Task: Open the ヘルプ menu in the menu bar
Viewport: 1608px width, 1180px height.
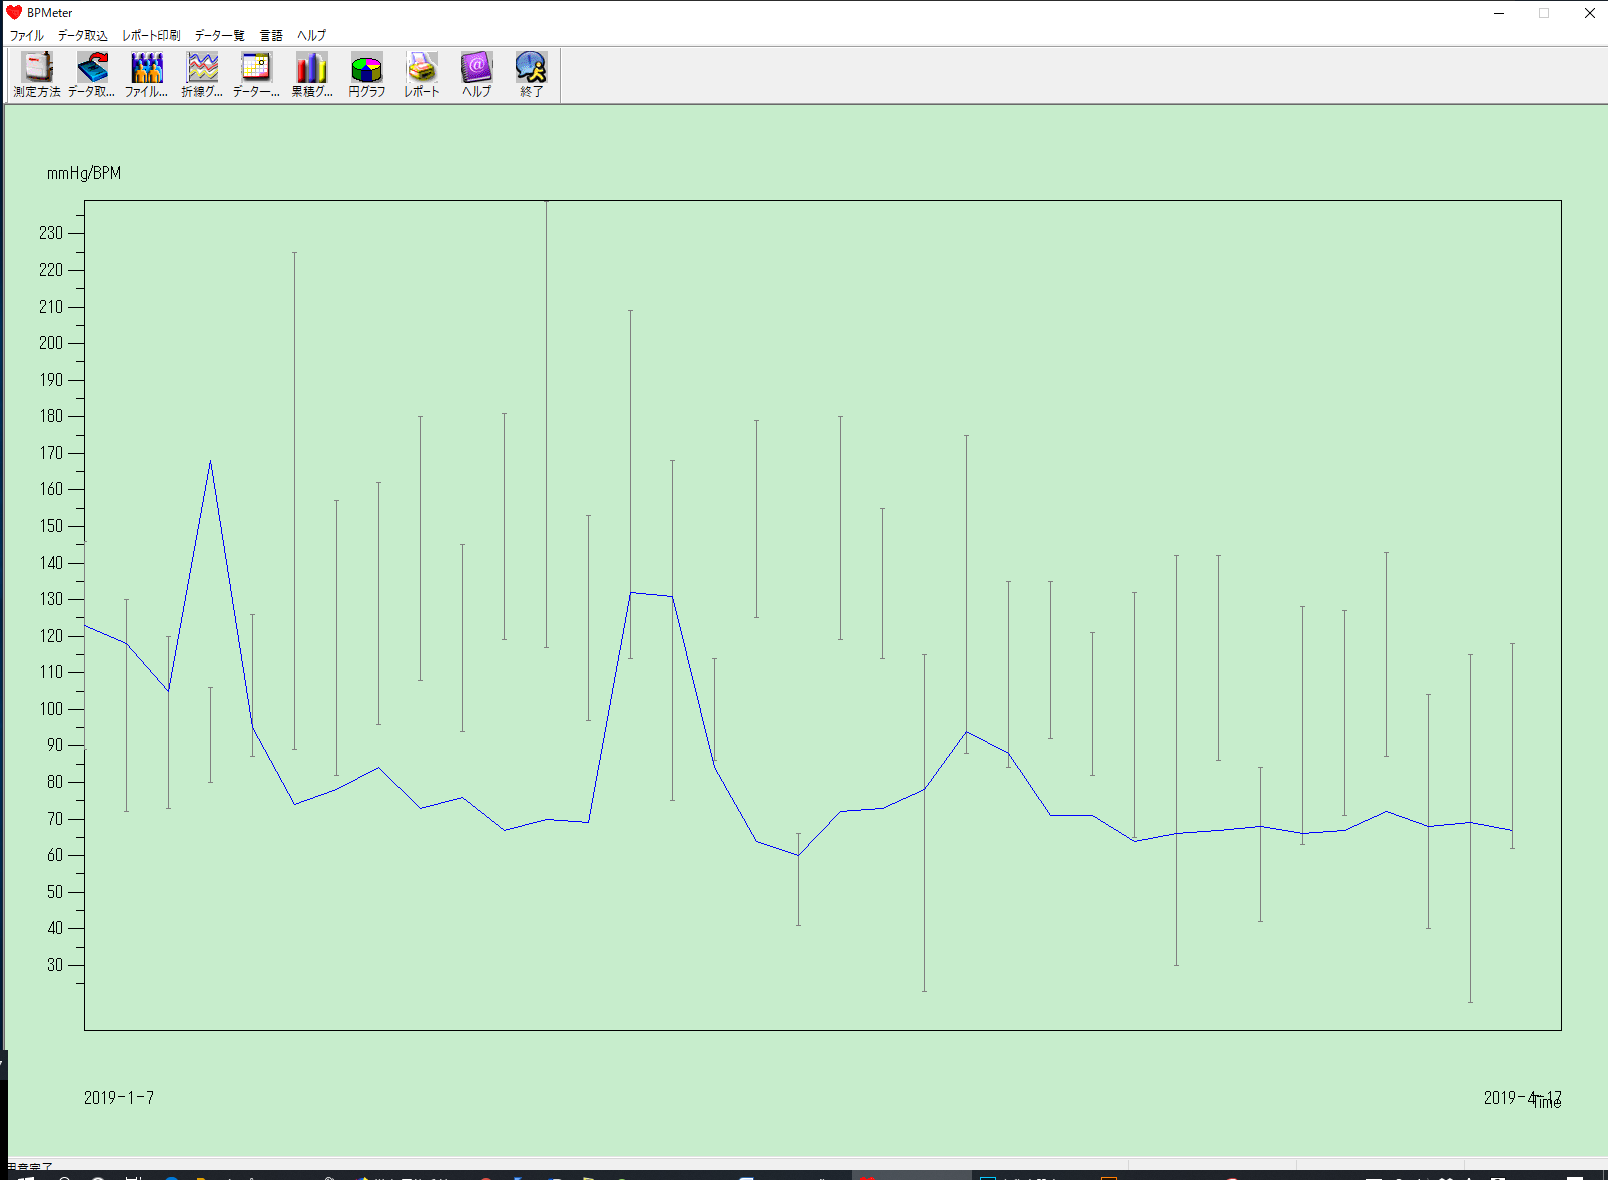Action: point(311,35)
